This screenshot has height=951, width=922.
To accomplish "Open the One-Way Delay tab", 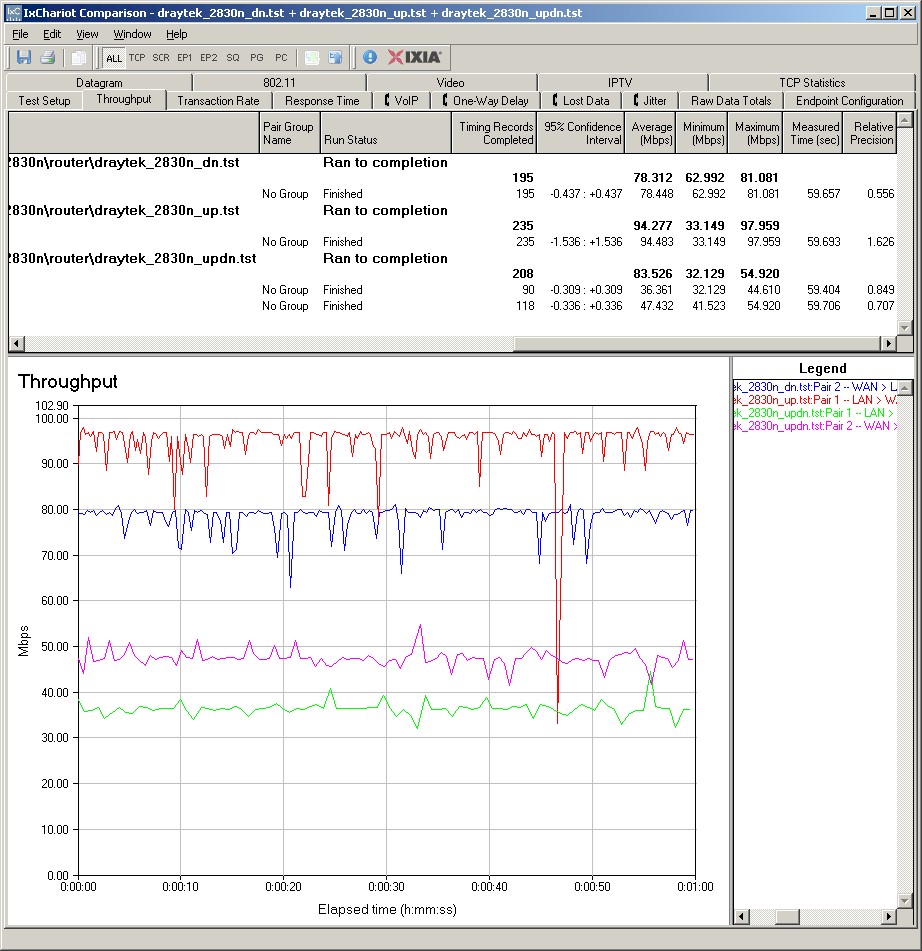I will click(485, 101).
